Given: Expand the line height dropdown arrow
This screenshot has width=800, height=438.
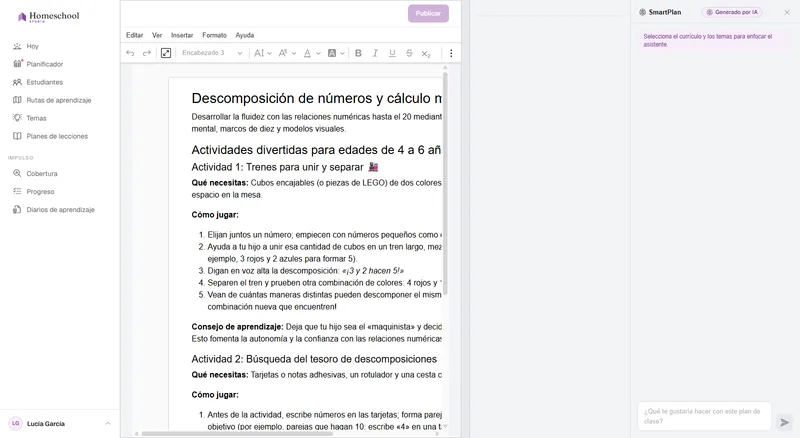Looking at the screenshot, I should coord(269,53).
